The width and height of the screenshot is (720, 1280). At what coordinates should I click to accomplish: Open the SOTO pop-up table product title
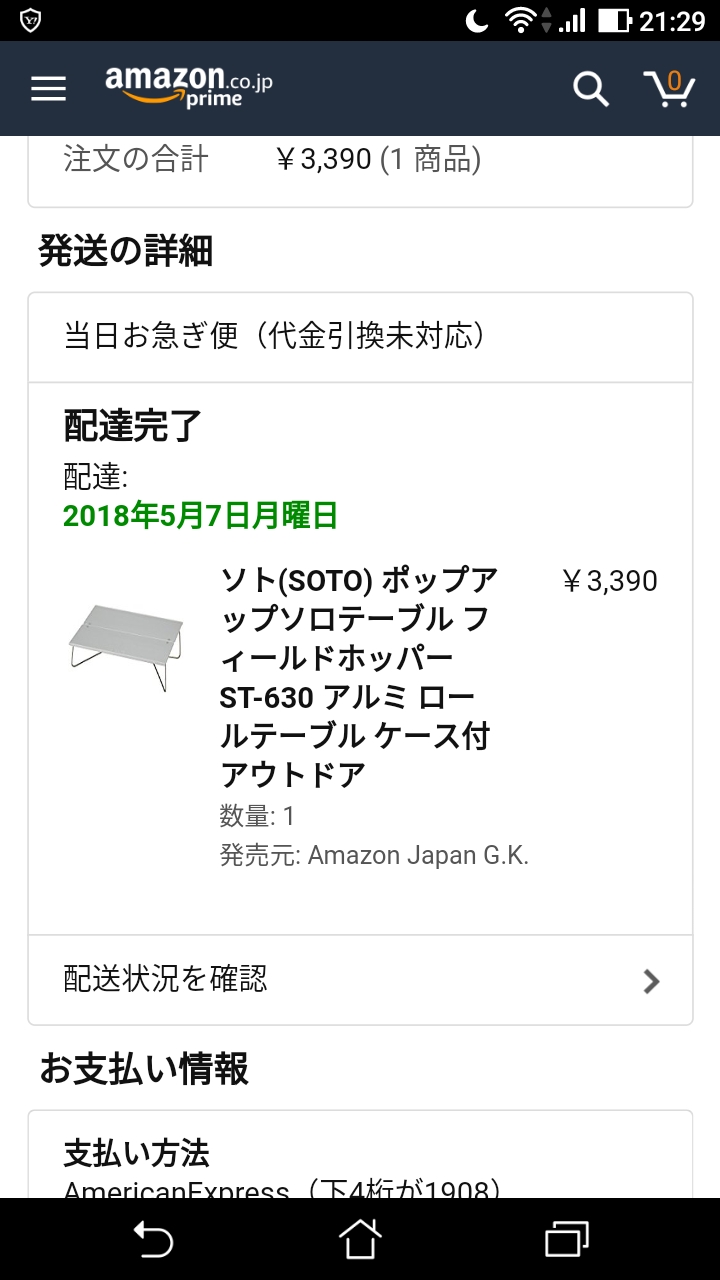point(358,677)
